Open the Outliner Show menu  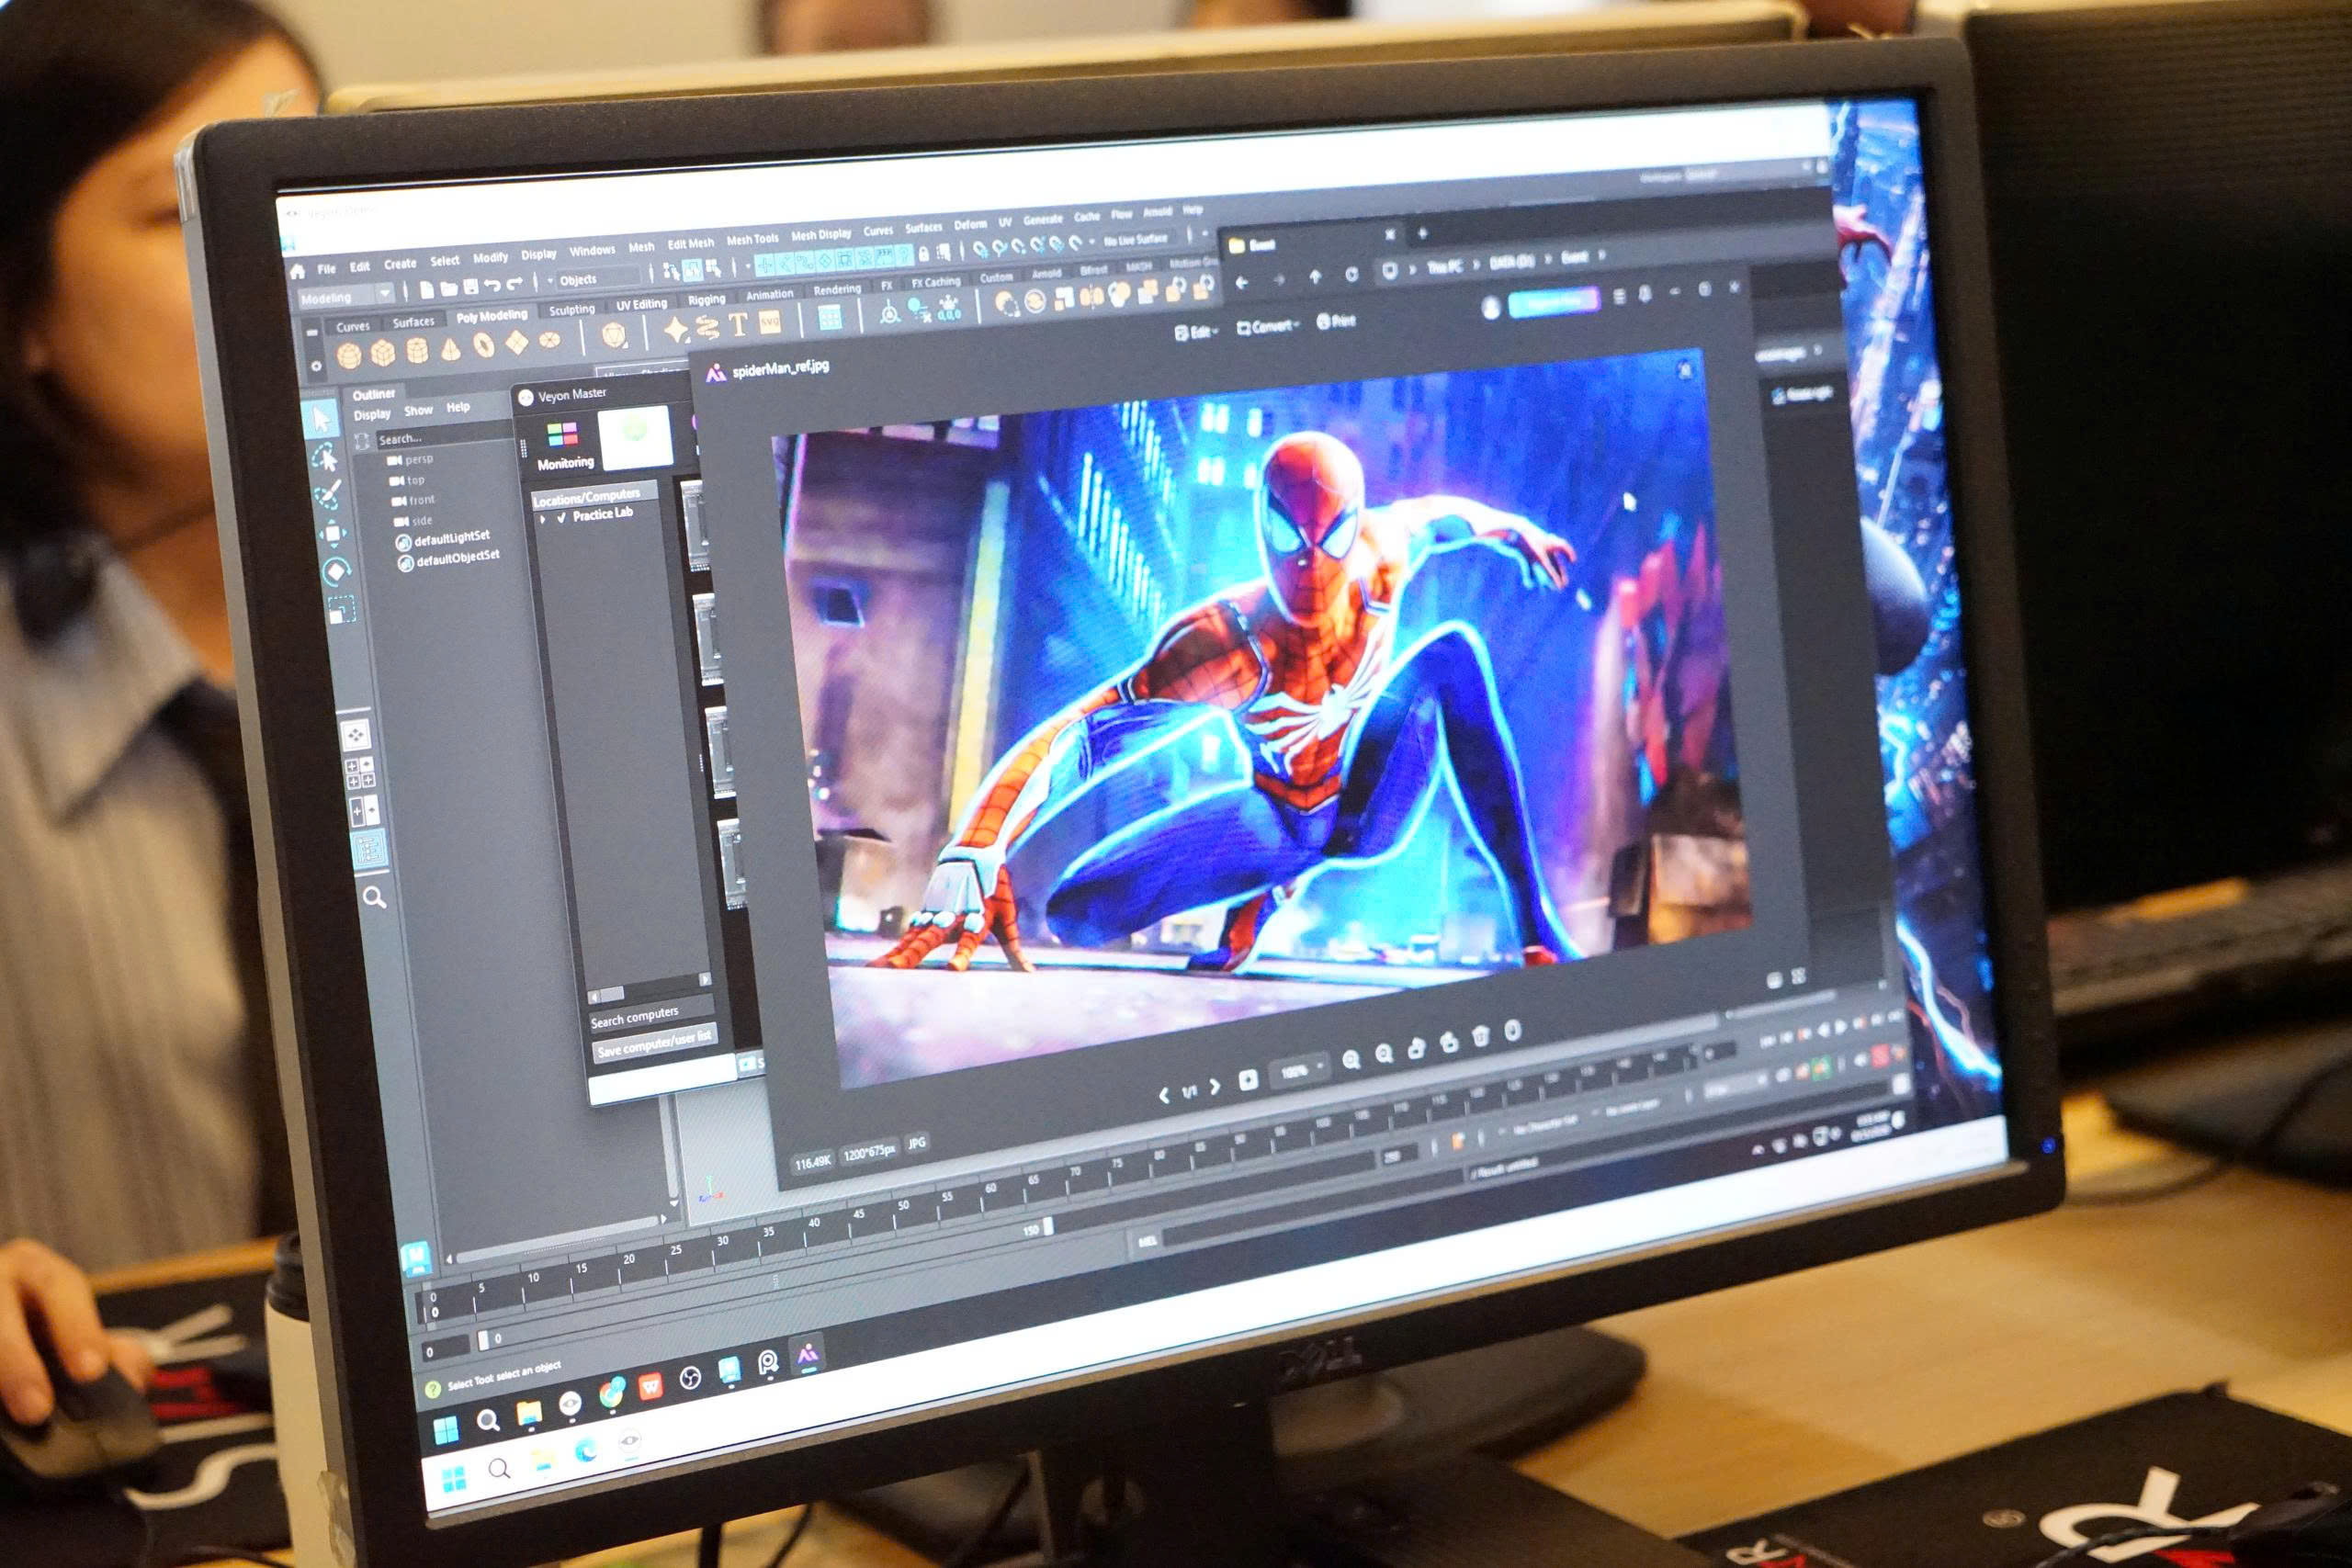pyautogui.click(x=418, y=410)
